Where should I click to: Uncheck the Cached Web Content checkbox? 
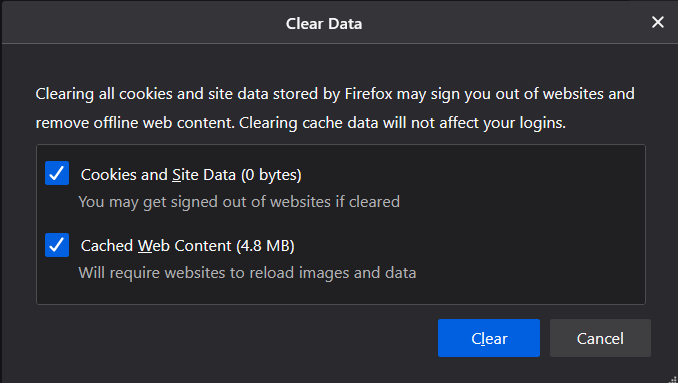point(57,245)
